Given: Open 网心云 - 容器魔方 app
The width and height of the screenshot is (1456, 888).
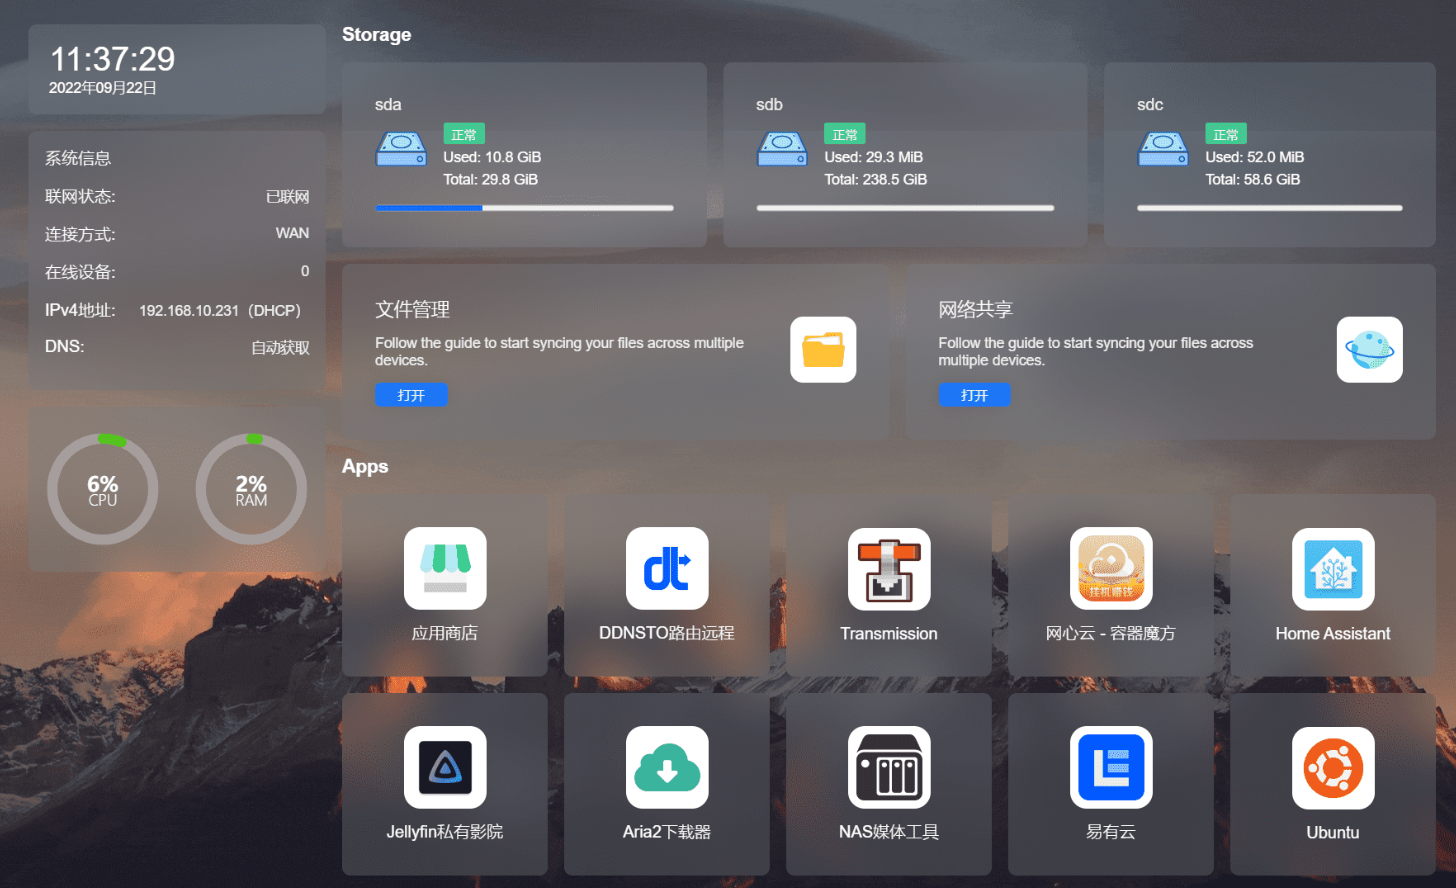Looking at the screenshot, I should click(1111, 568).
